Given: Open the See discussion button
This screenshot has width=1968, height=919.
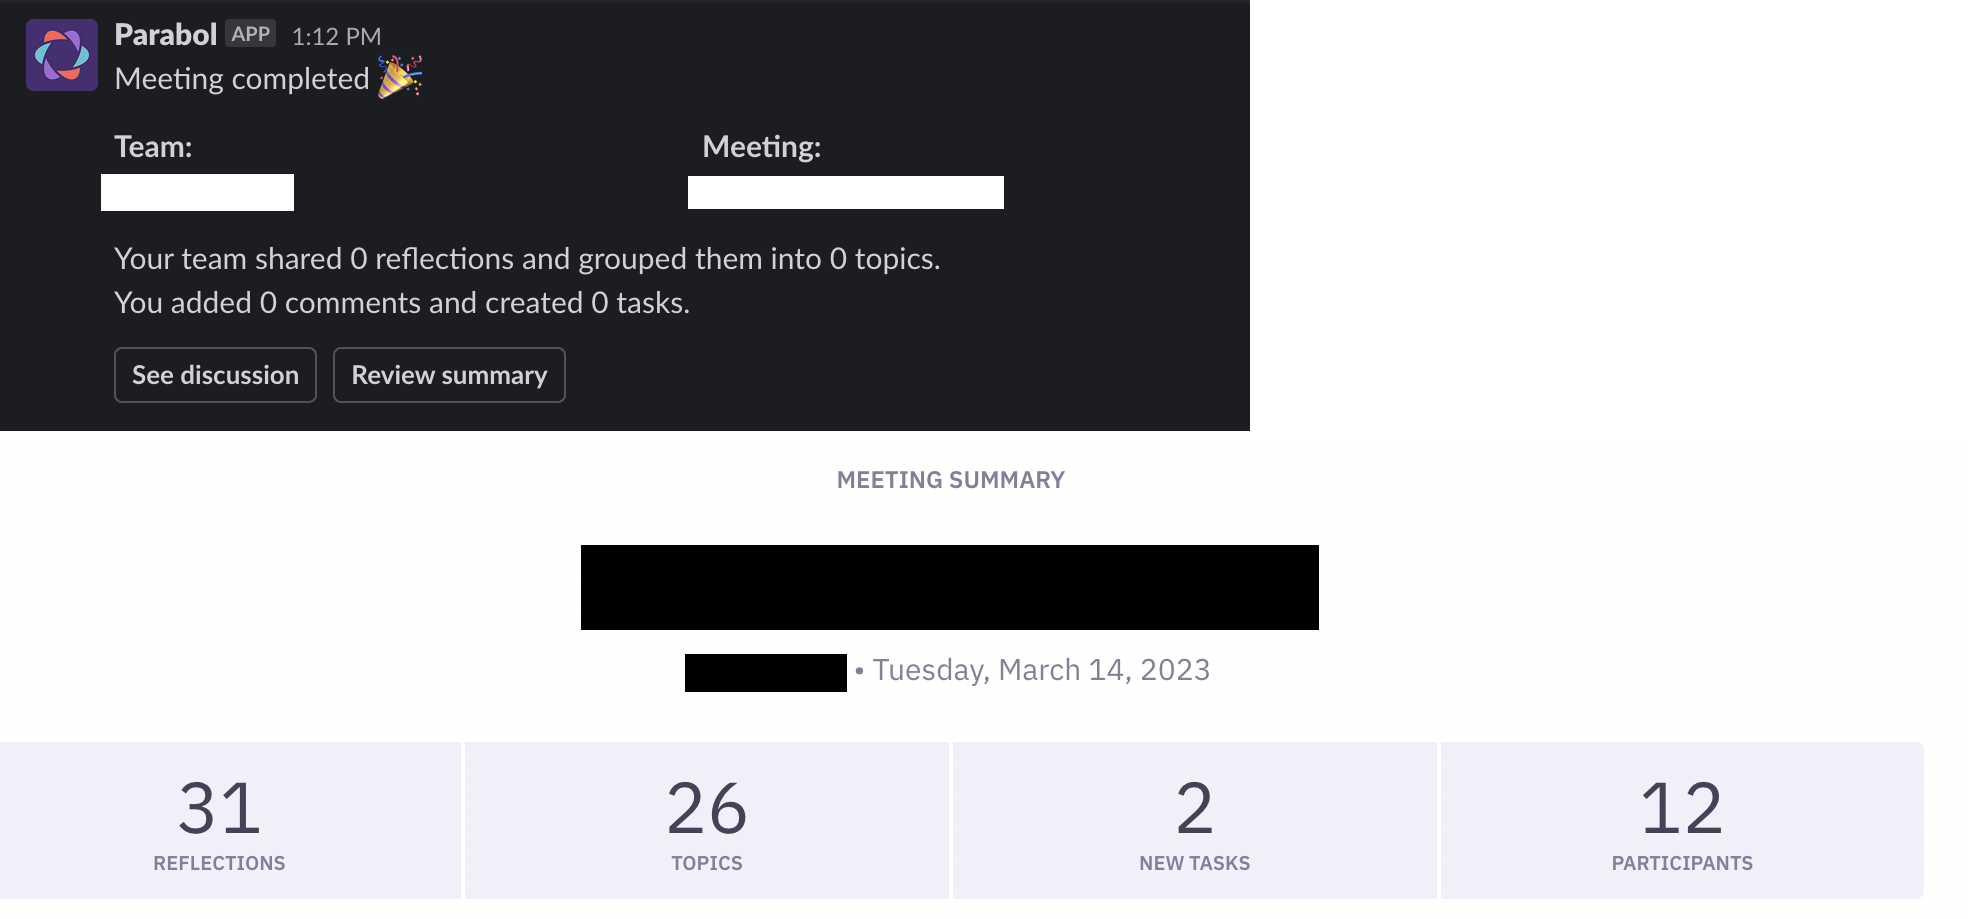Looking at the screenshot, I should 215,375.
